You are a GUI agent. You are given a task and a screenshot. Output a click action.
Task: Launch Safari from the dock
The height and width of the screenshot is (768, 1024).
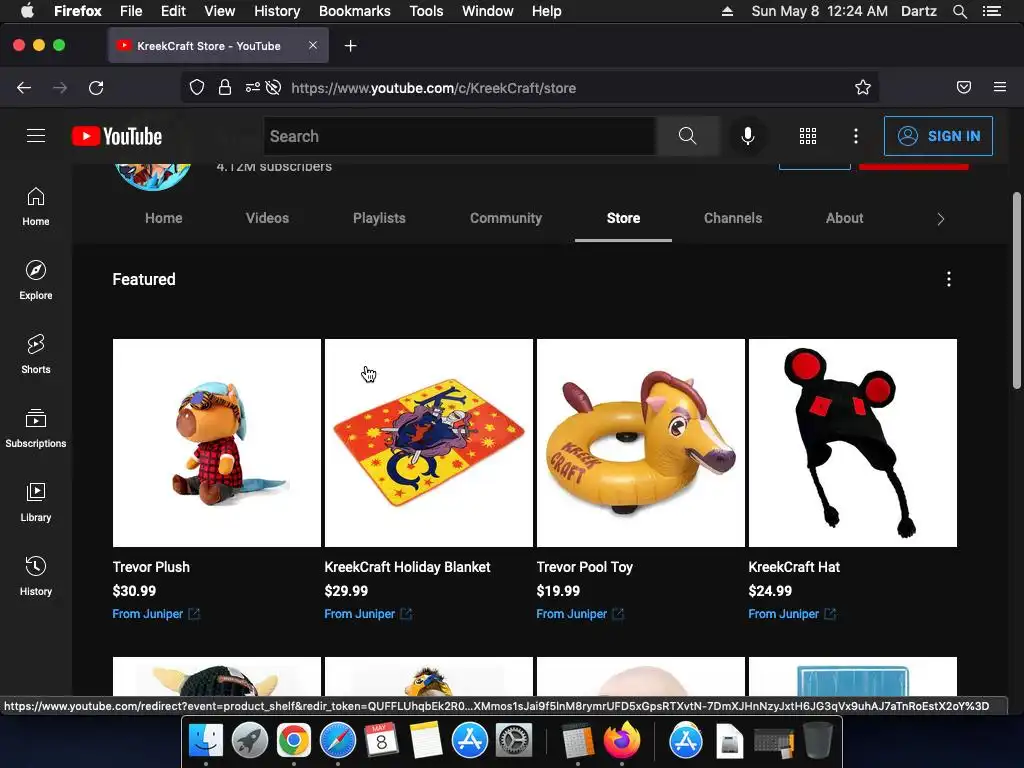pos(338,741)
